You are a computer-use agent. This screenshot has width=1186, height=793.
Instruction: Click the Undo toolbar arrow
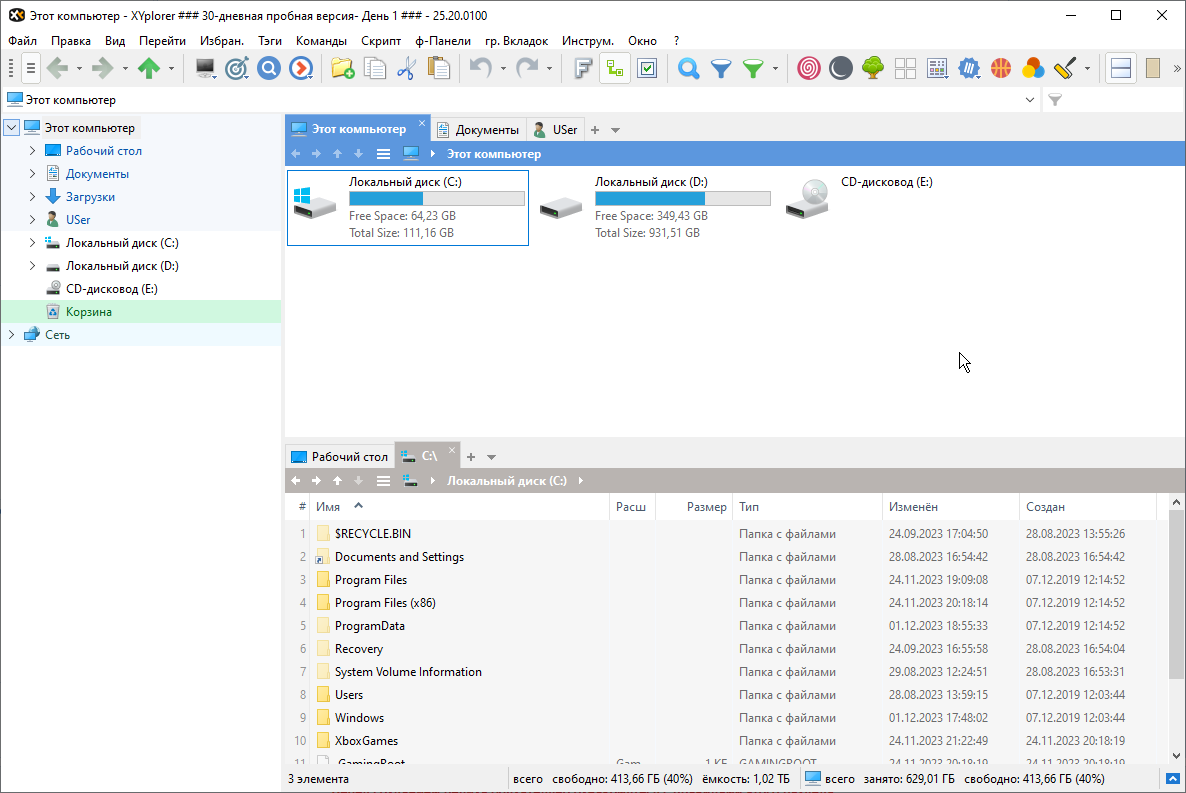click(480, 68)
